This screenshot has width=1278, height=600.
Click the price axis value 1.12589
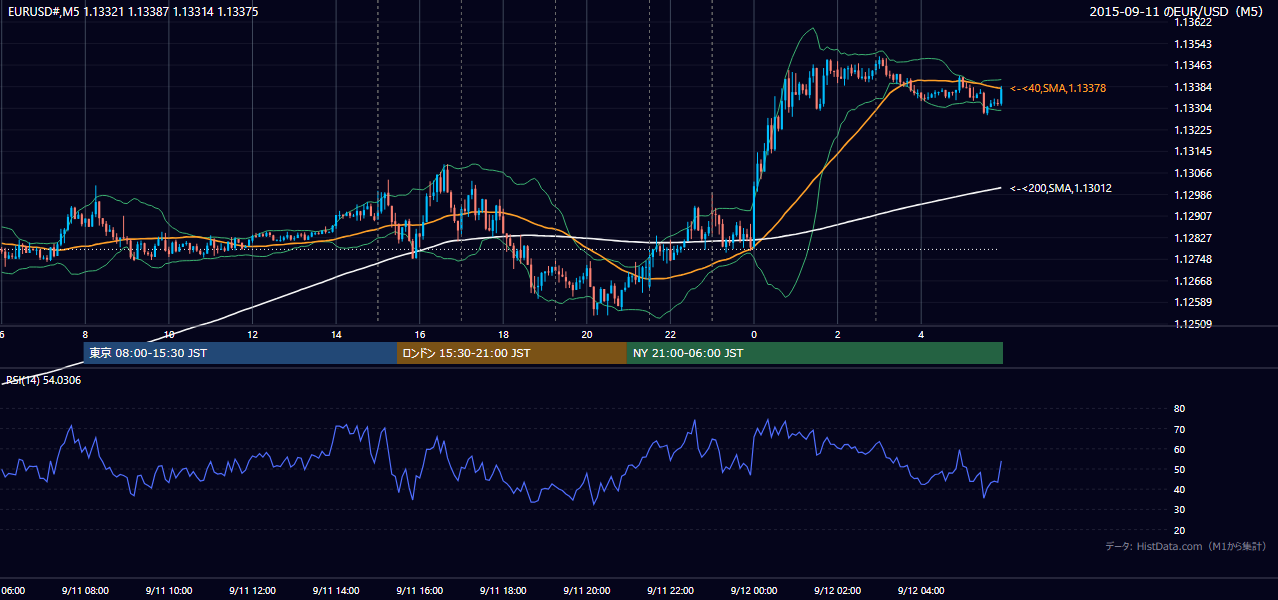pyautogui.click(x=1194, y=302)
